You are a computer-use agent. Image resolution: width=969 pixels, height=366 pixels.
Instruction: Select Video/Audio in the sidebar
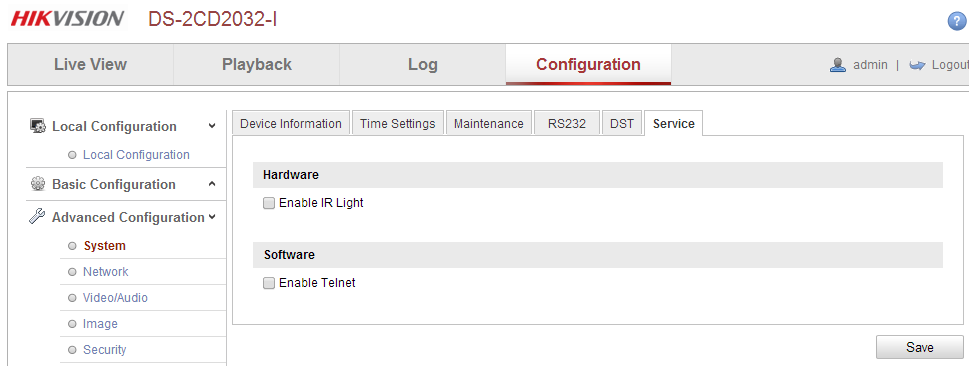[x=116, y=298]
